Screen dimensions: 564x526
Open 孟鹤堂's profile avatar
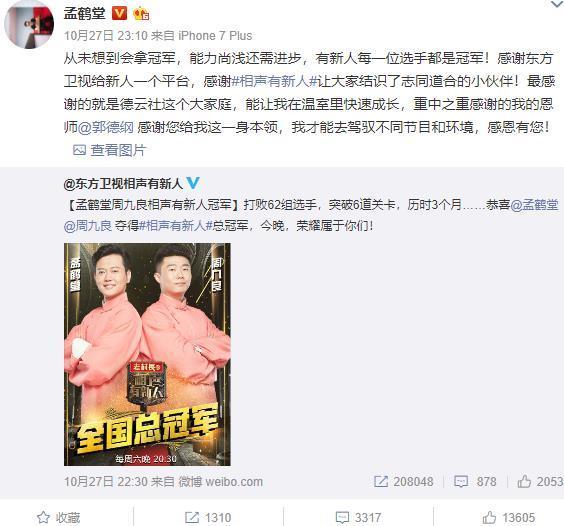29,24
